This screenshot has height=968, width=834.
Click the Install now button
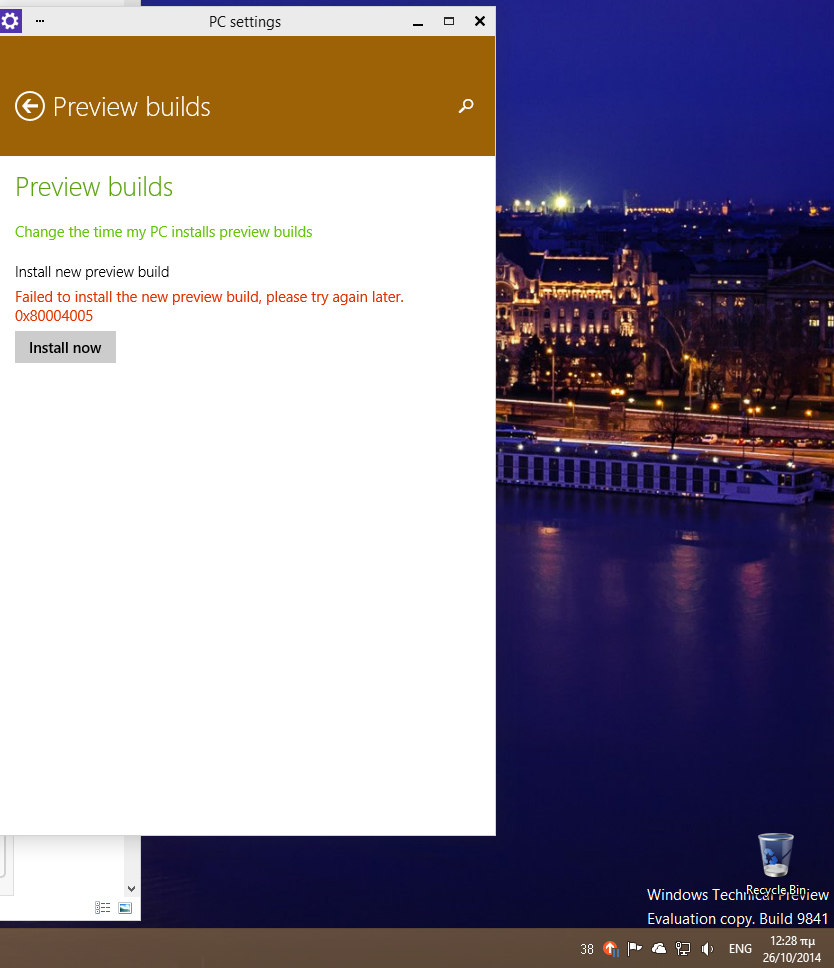pos(65,348)
